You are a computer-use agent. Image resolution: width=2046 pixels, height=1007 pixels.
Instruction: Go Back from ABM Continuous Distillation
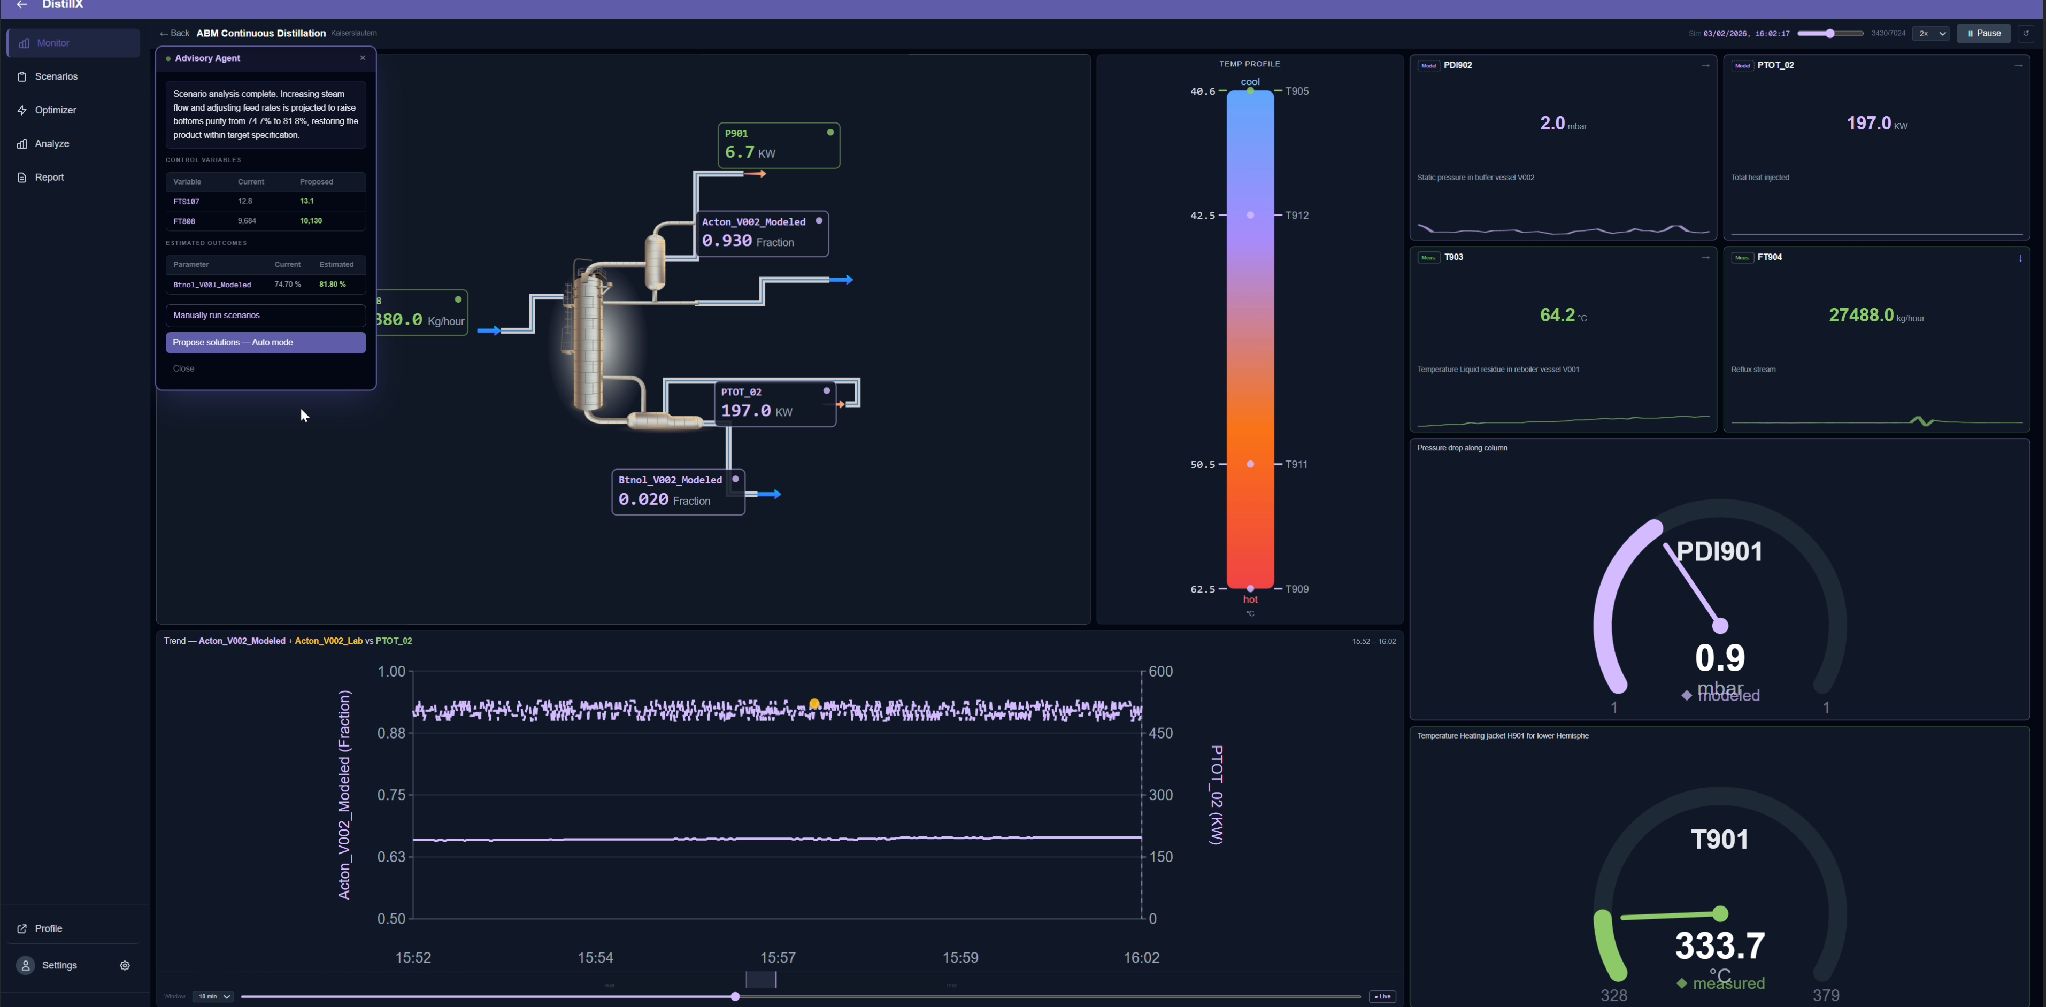174,33
